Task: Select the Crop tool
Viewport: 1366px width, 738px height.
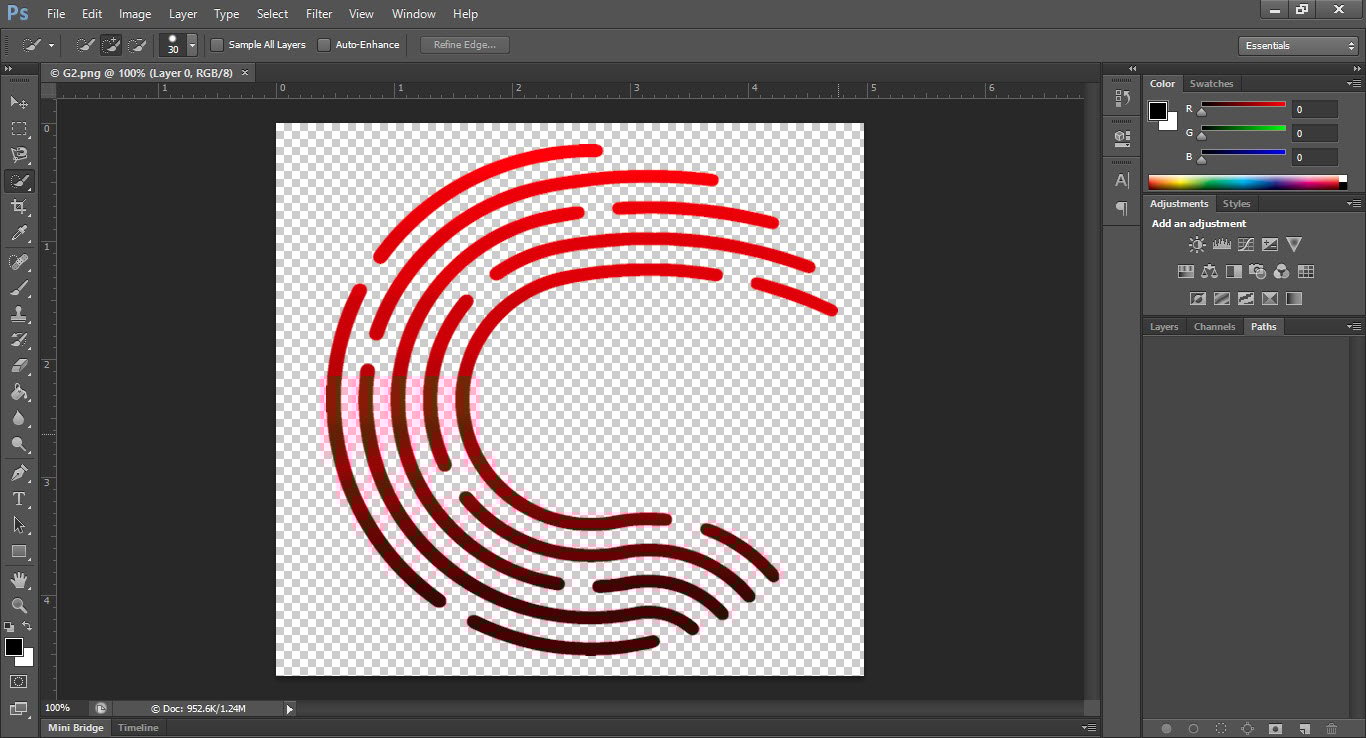Action: click(19, 207)
